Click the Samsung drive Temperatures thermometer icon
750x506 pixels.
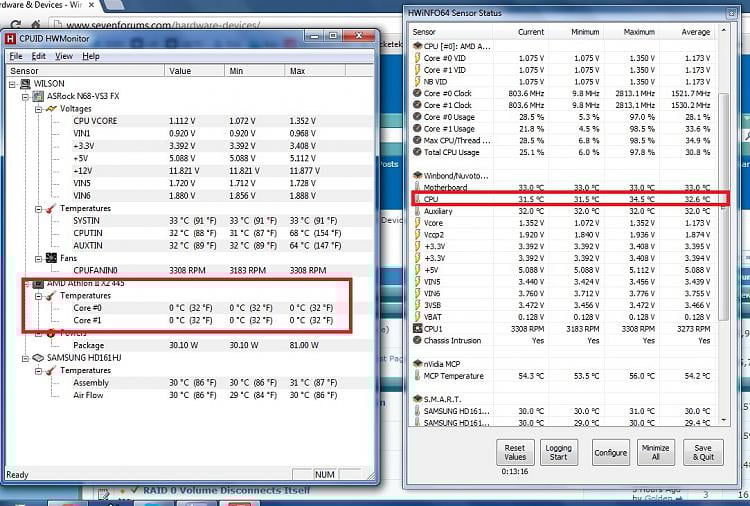coord(51,371)
